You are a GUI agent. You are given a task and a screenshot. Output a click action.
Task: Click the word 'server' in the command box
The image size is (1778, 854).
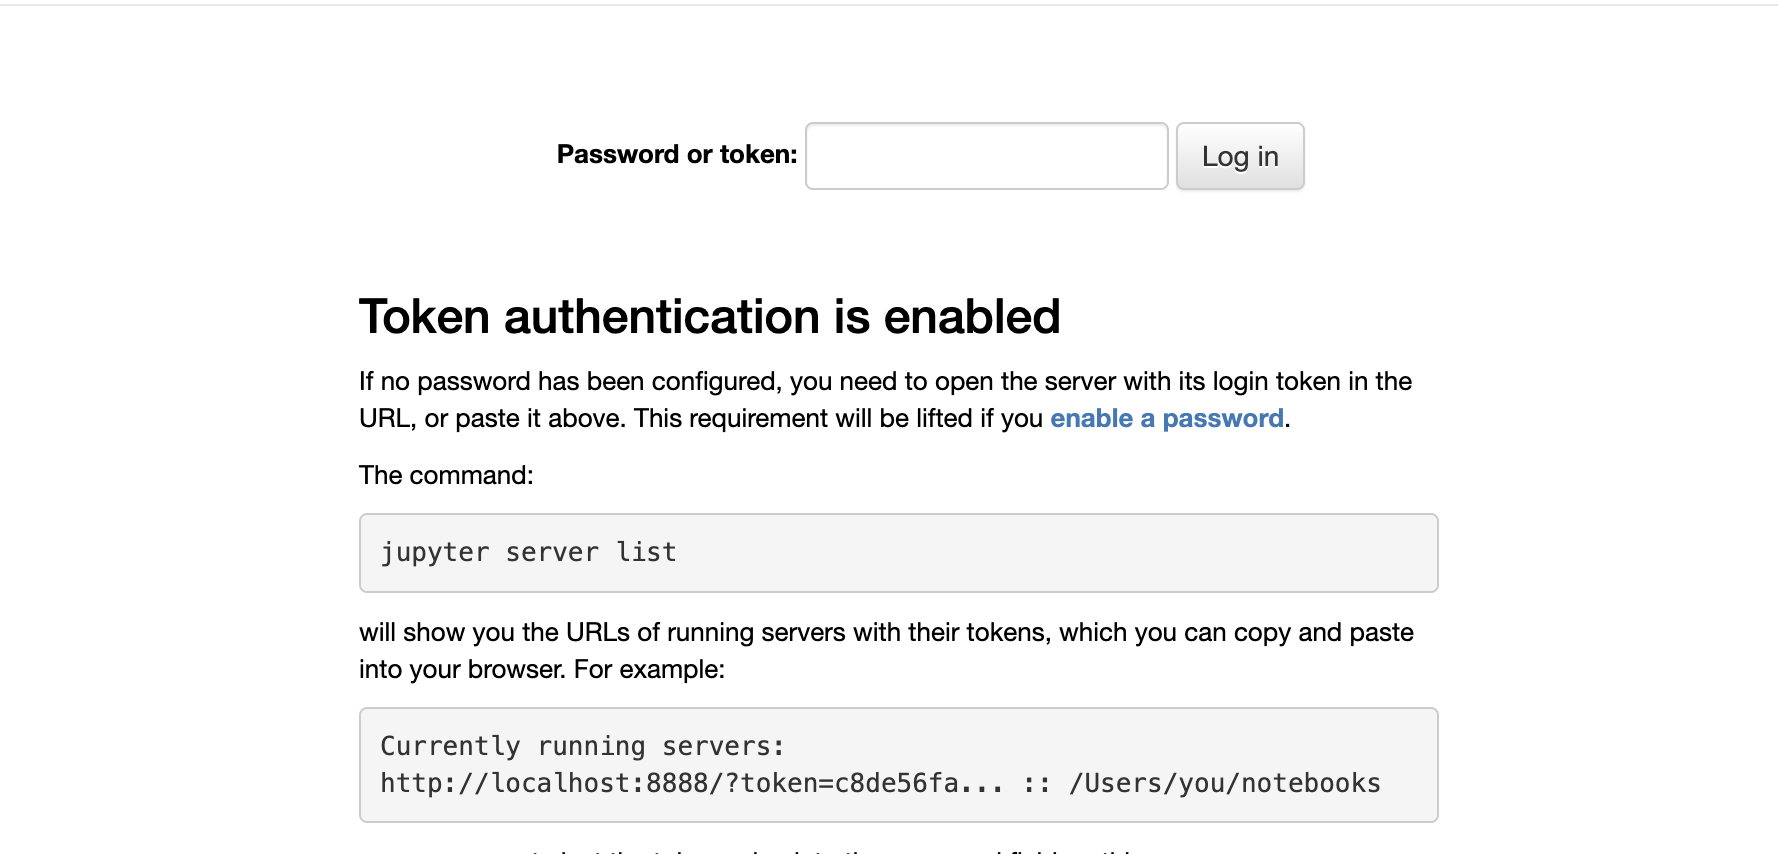pyautogui.click(x=552, y=553)
